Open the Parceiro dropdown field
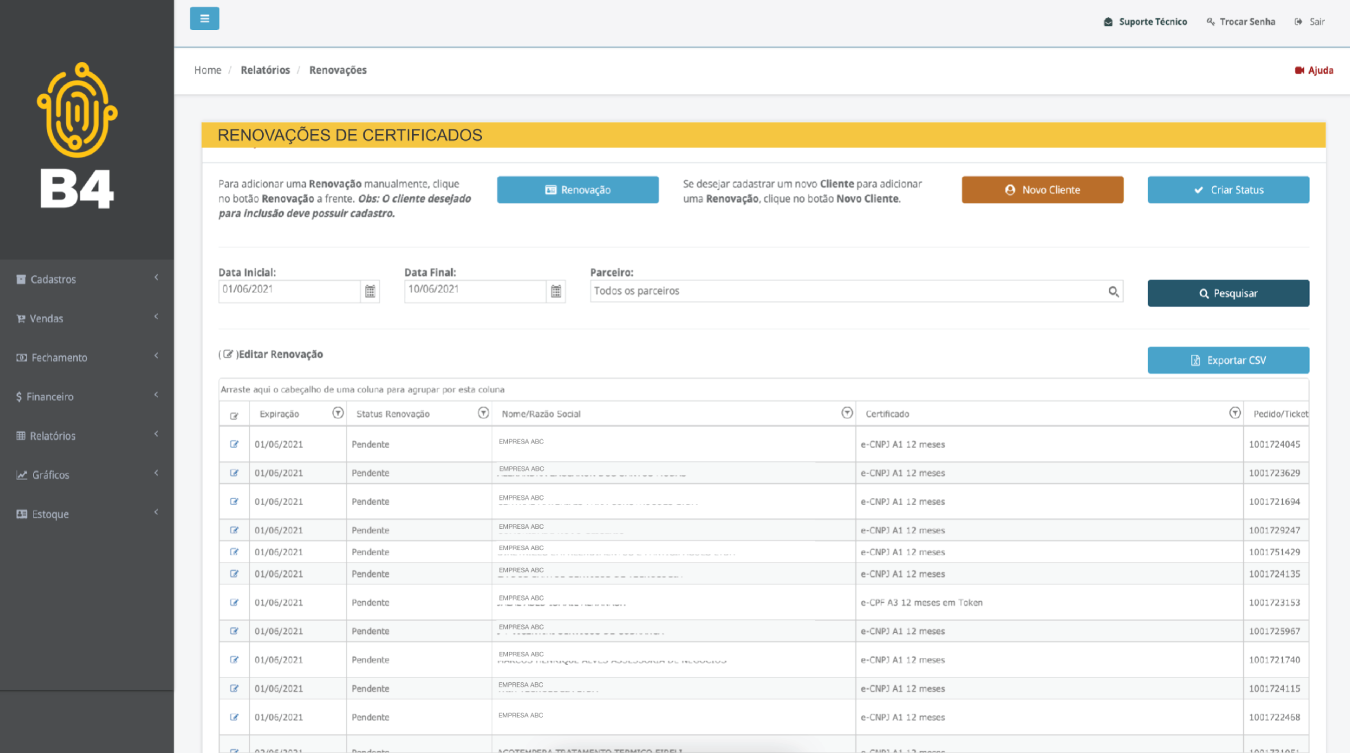 pyautogui.click(x=856, y=291)
